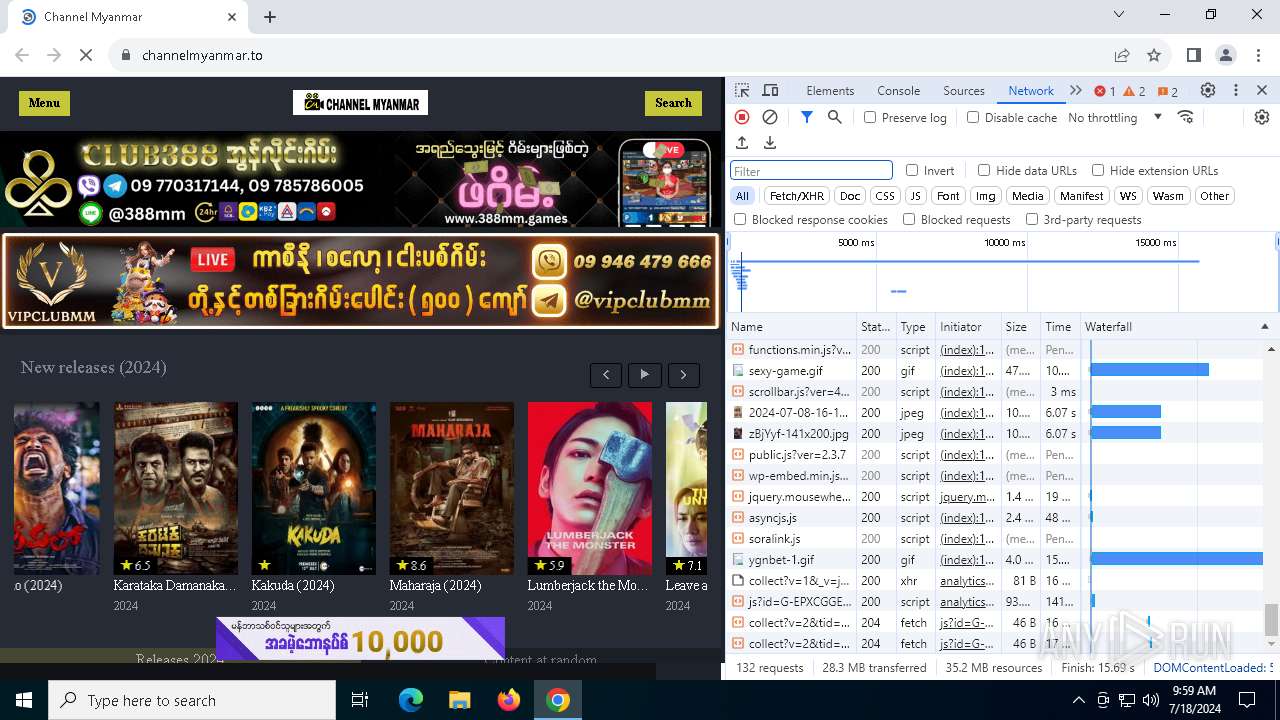Image resolution: width=1280 pixels, height=720 pixels.
Task: Click the website Search button
Action: 673,103
